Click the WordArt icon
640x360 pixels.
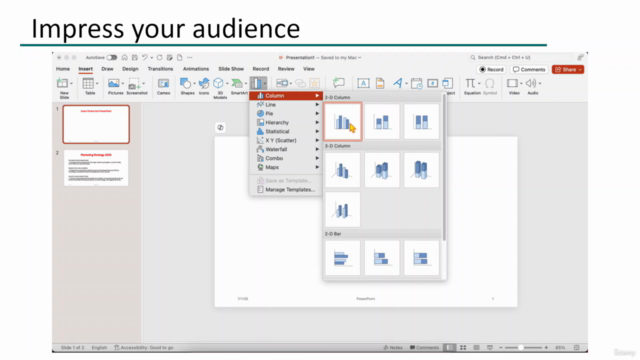pos(398,83)
